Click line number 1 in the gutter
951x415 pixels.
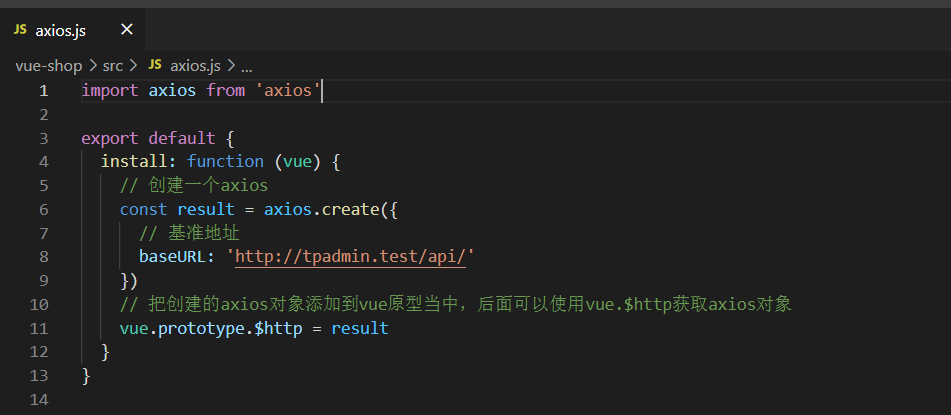(43, 91)
